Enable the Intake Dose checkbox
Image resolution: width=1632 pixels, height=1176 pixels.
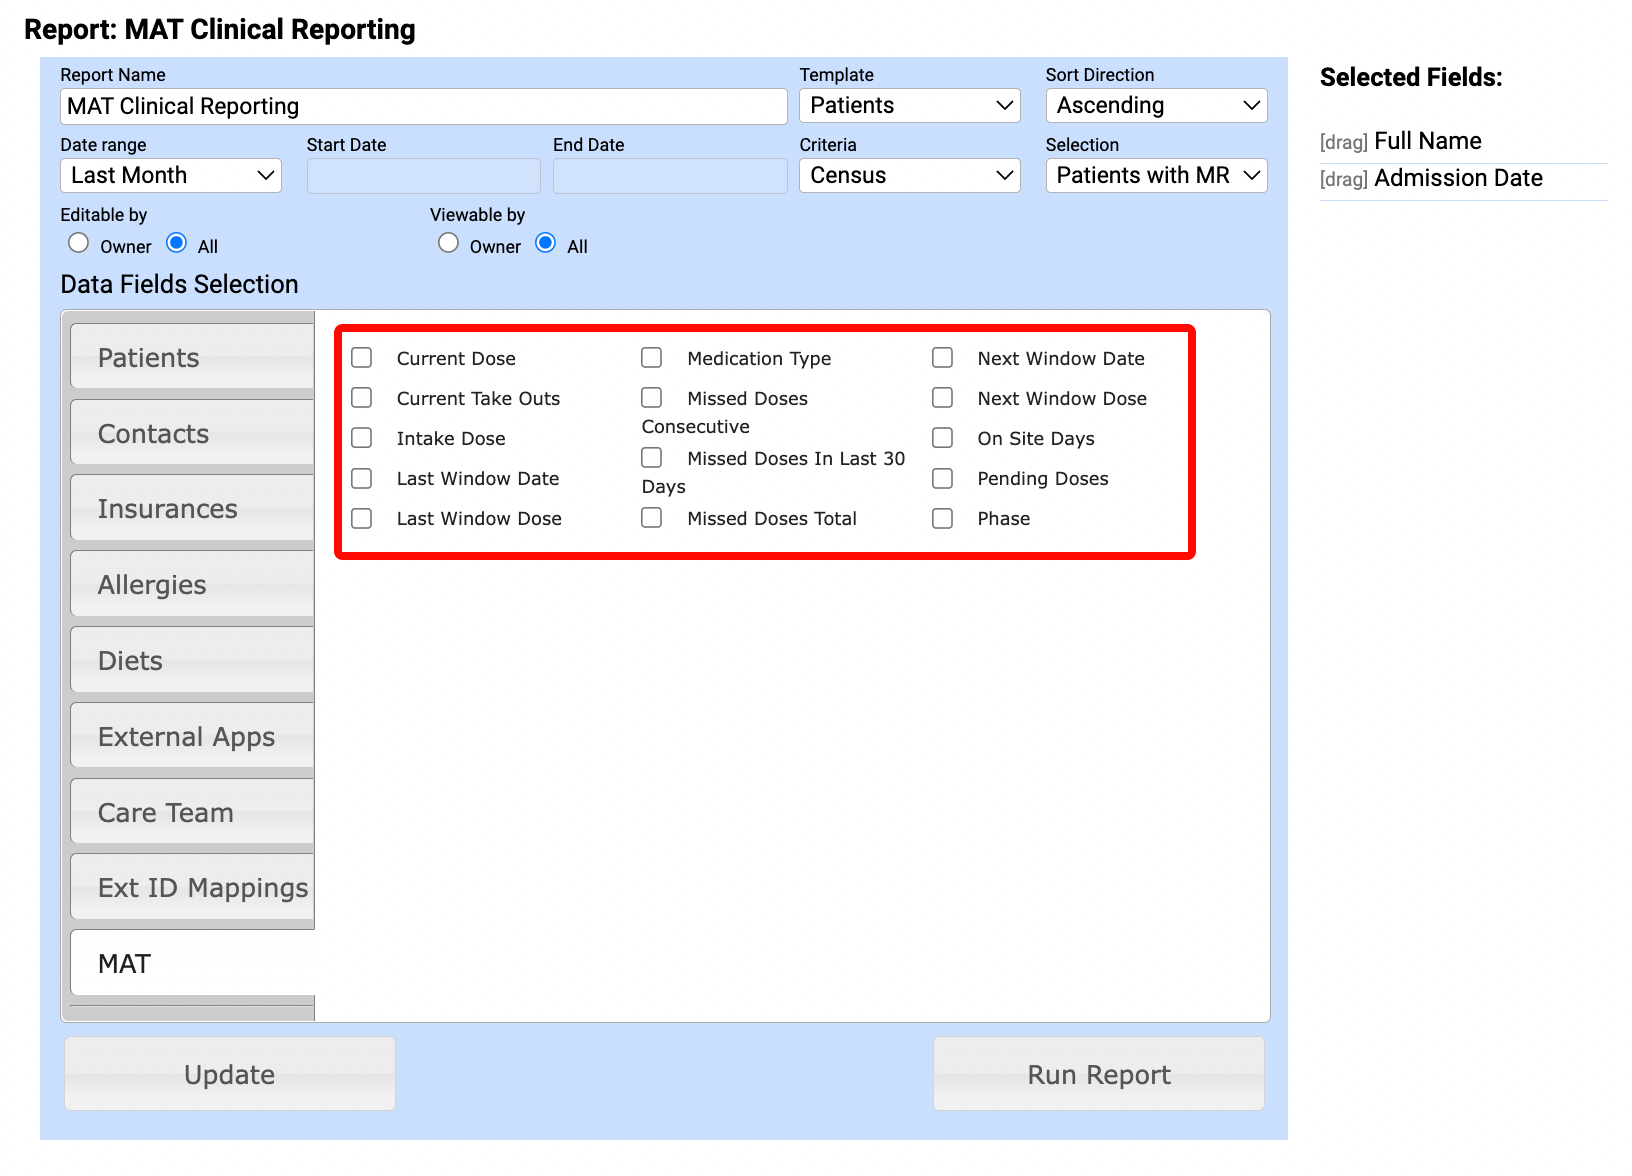tap(362, 438)
